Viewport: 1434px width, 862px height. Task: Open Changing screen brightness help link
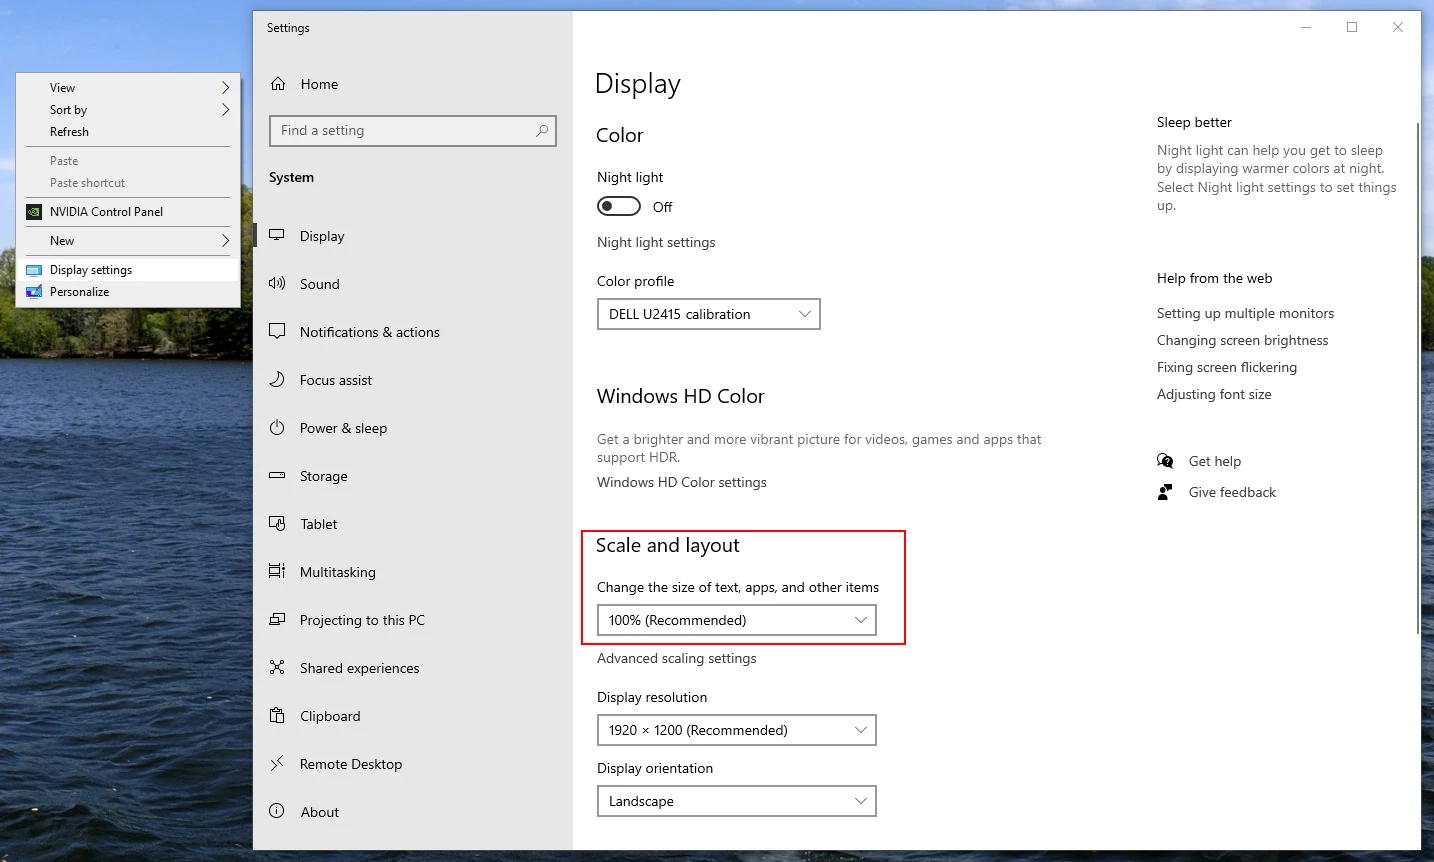click(1242, 340)
